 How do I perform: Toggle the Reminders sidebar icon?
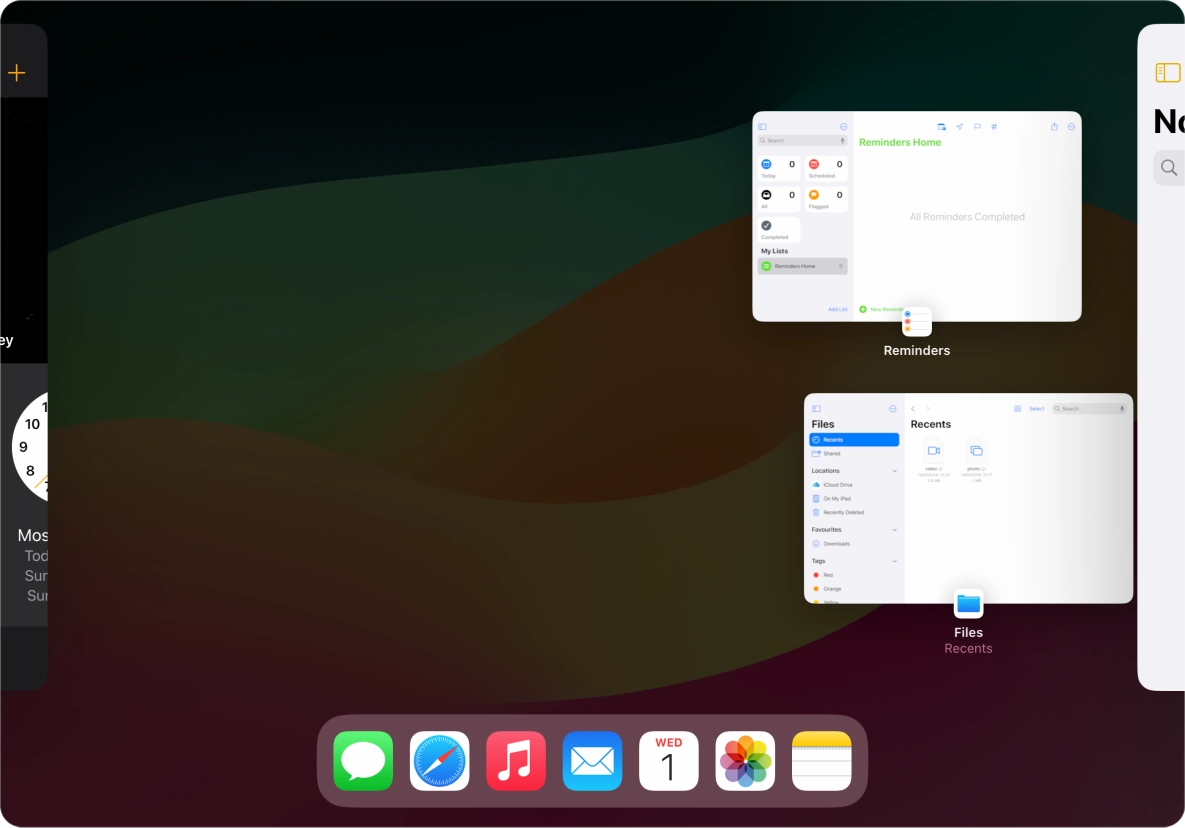click(762, 127)
